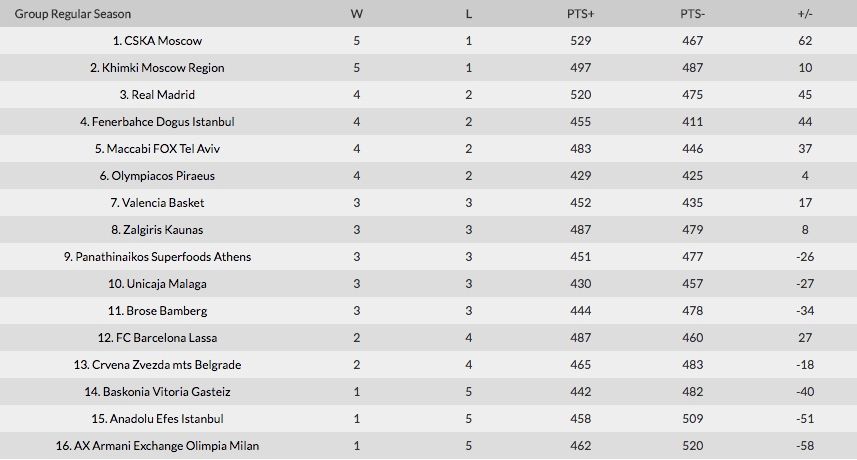The height and width of the screenshot is (460, 857).
Task: Click the CSKA Moscow team name
Action: (164, 41)
